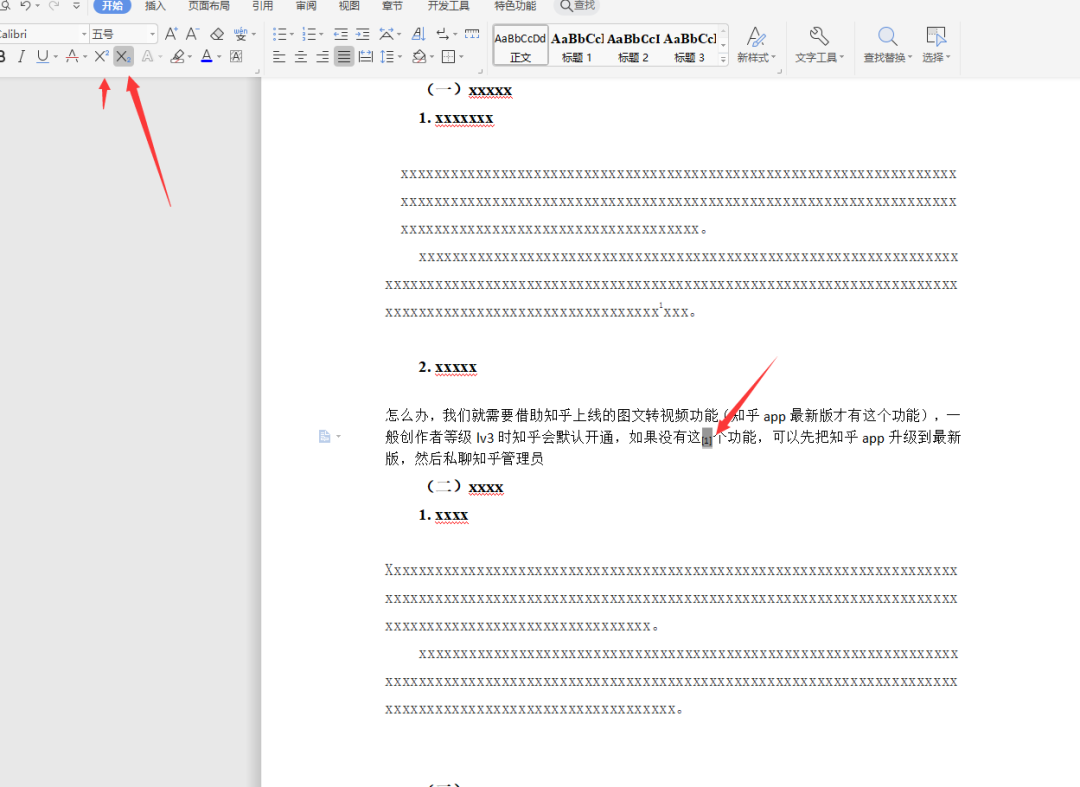Apply the 标题 1 style
This screenshot has width=1080, height=787.
(577, 46)
